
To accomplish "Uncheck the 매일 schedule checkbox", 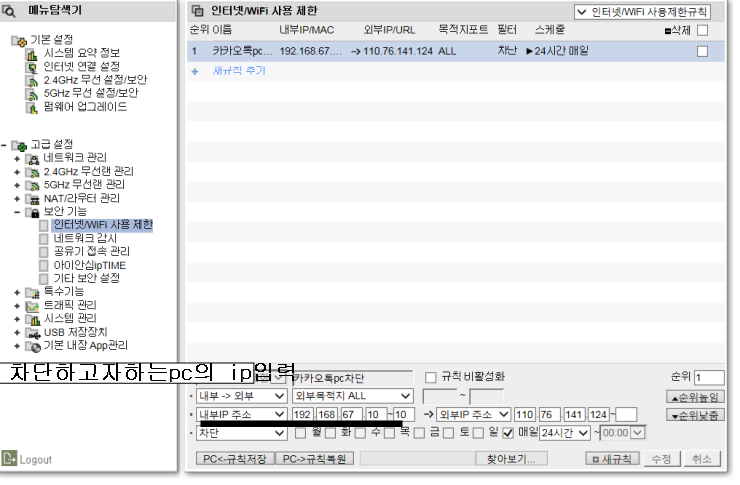I will tap(508, 433).
